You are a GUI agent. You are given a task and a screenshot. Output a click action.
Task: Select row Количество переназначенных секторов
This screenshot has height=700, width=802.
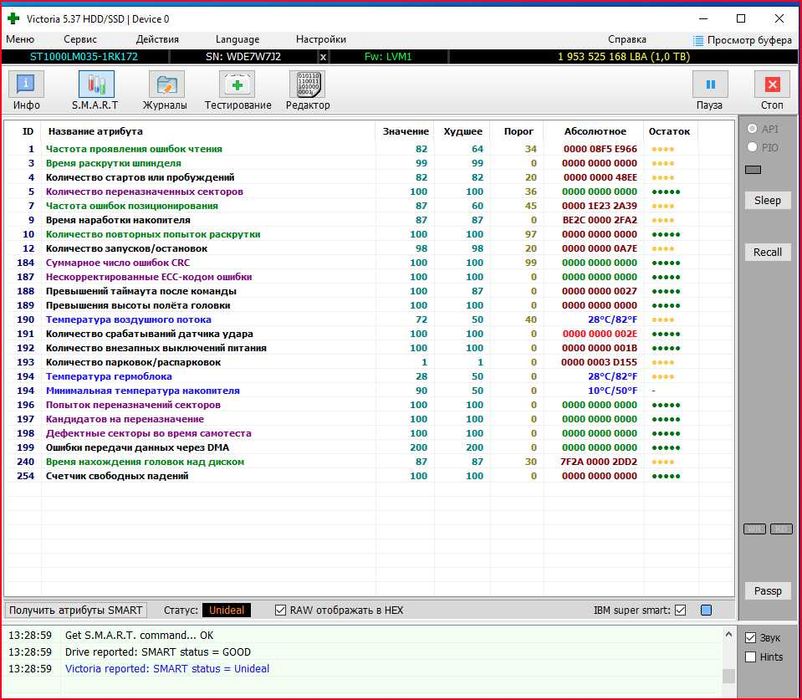368,192
